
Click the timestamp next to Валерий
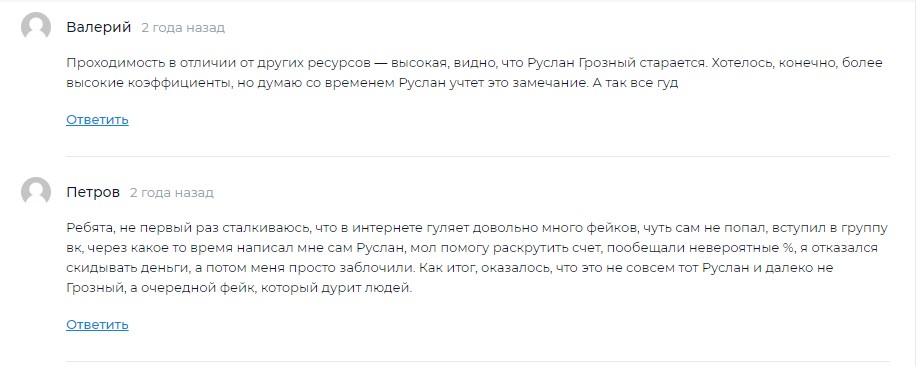pos(183,28)
